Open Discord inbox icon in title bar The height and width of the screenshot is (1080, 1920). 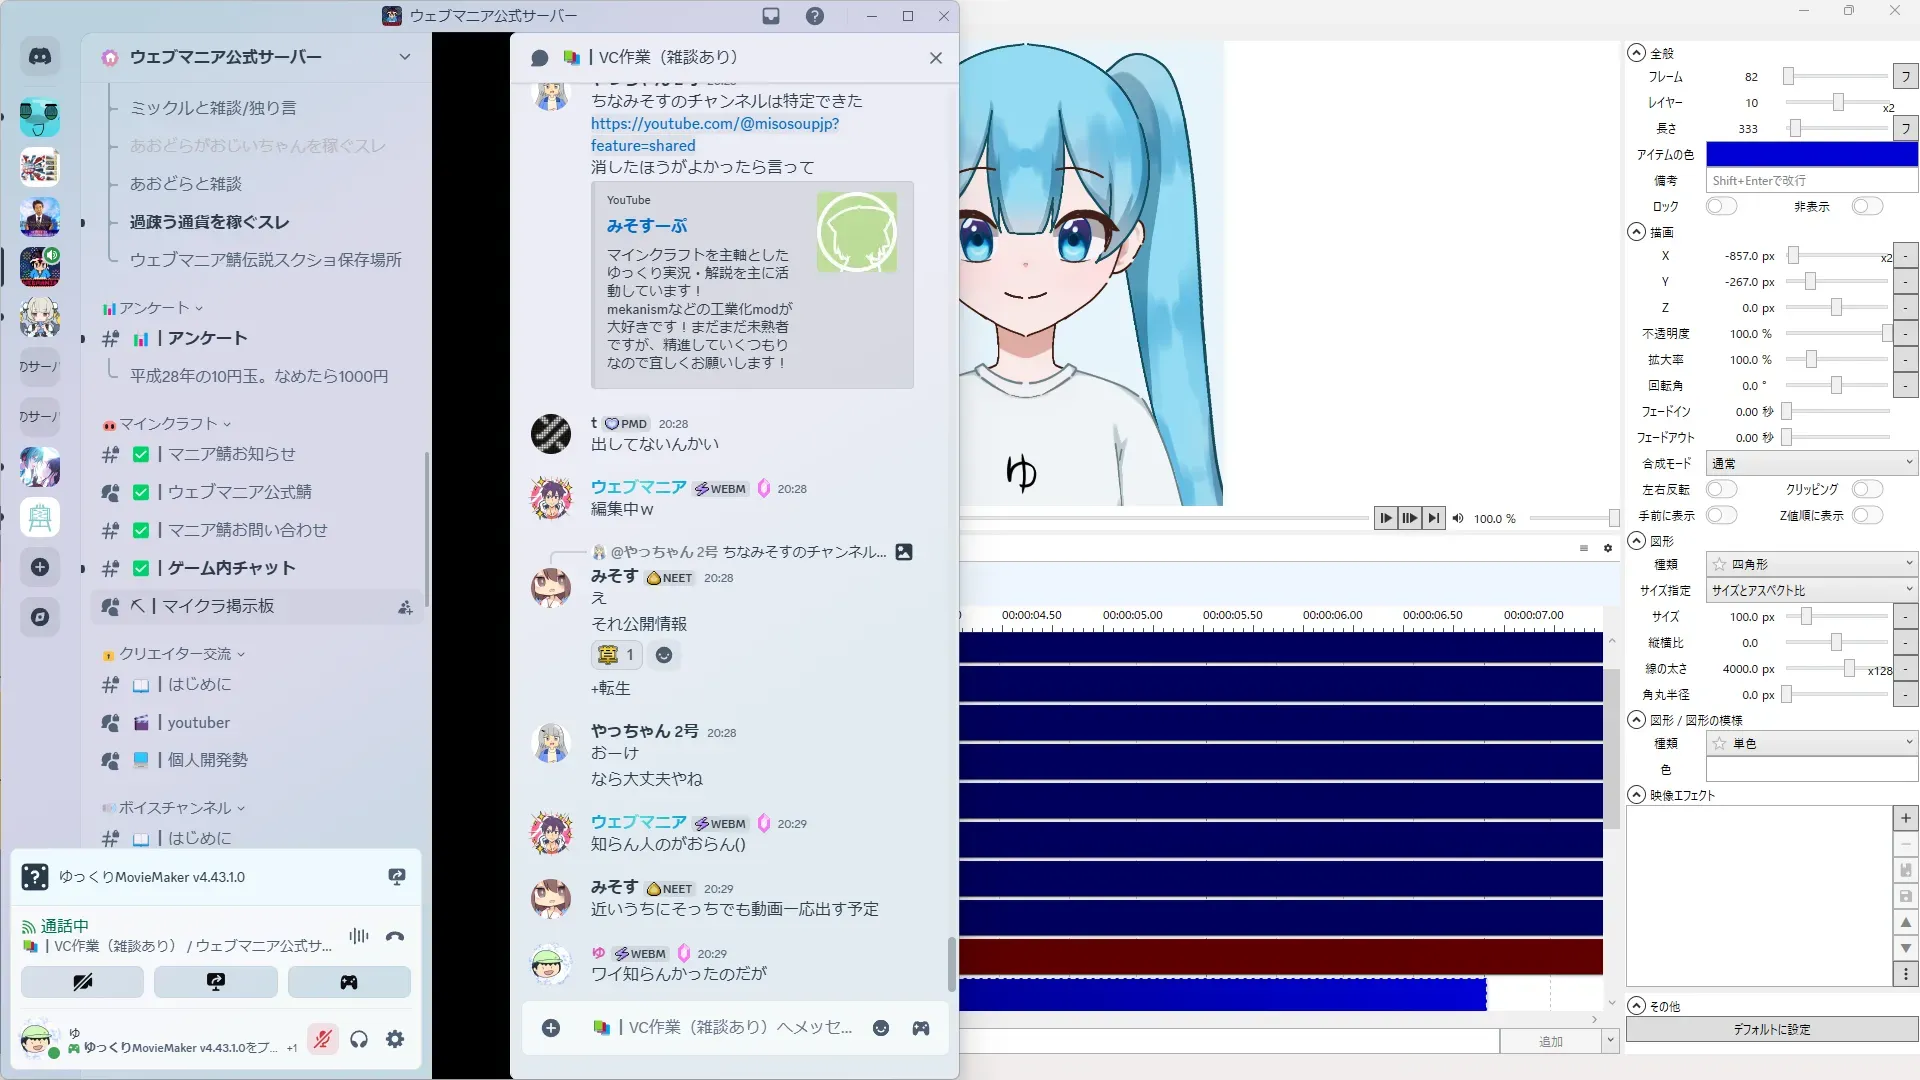[x=771, y=16]
